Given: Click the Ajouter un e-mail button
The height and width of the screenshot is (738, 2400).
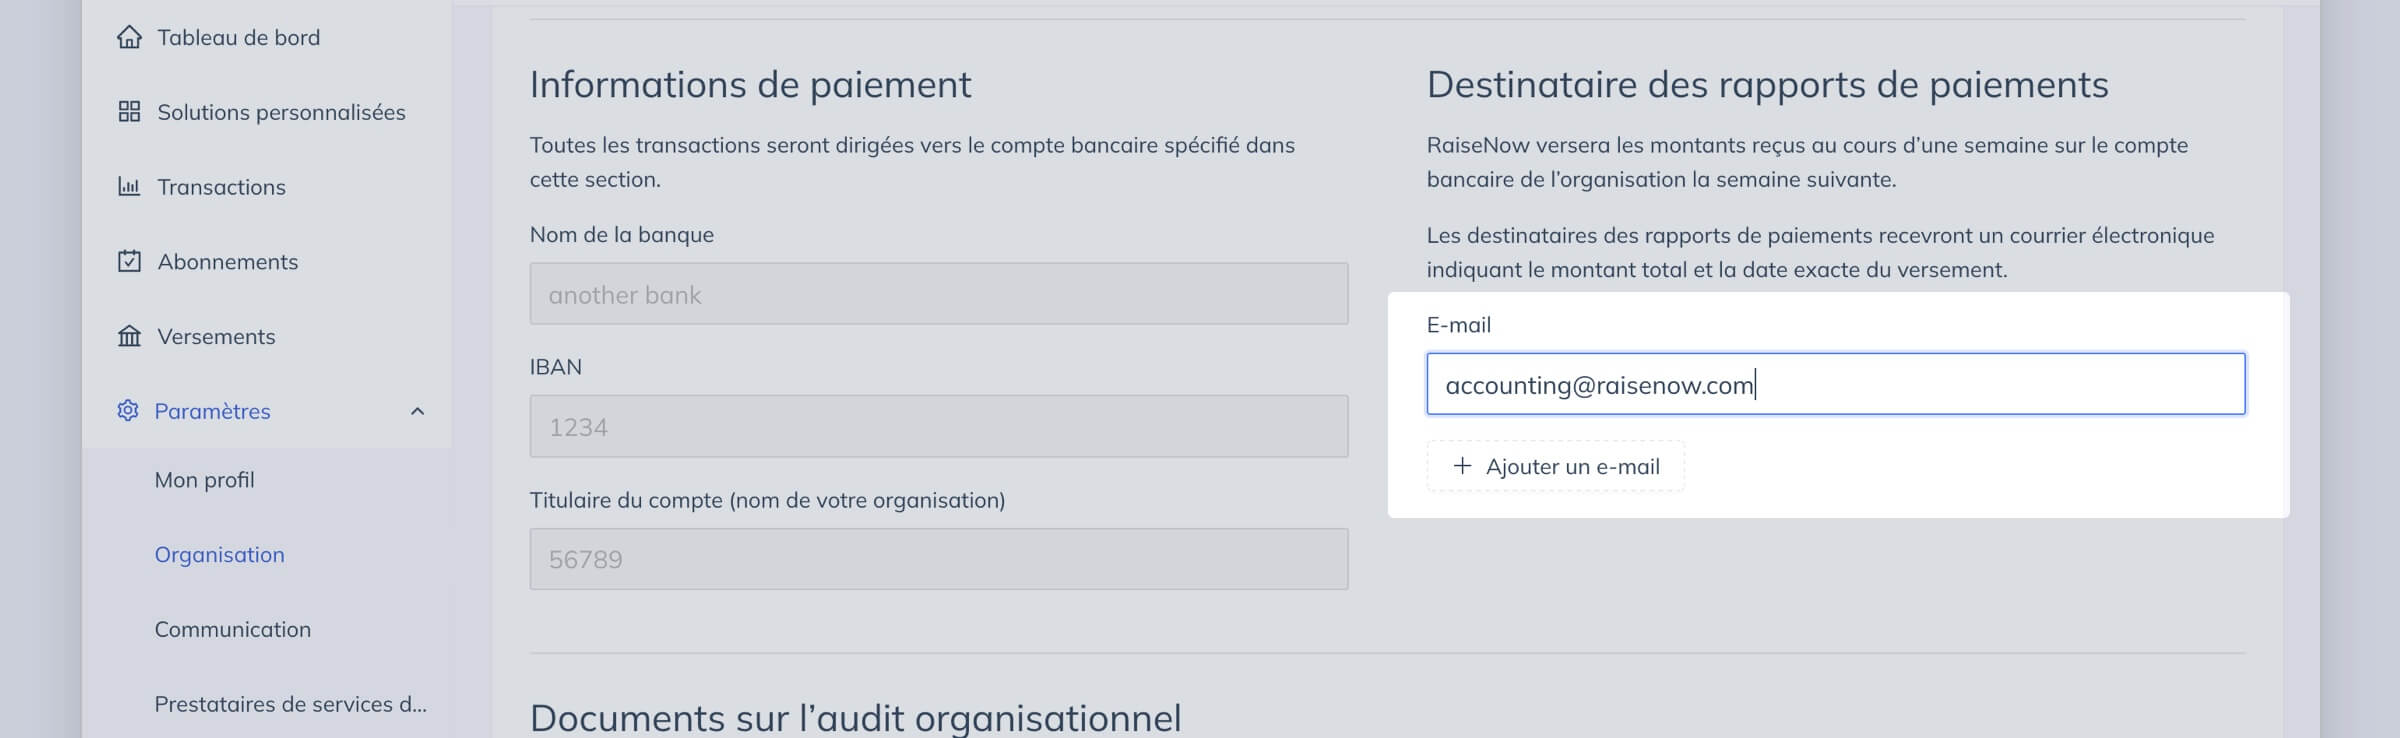Looking at the screenshot, I should pyautogui.click(x=1555, y=466).
